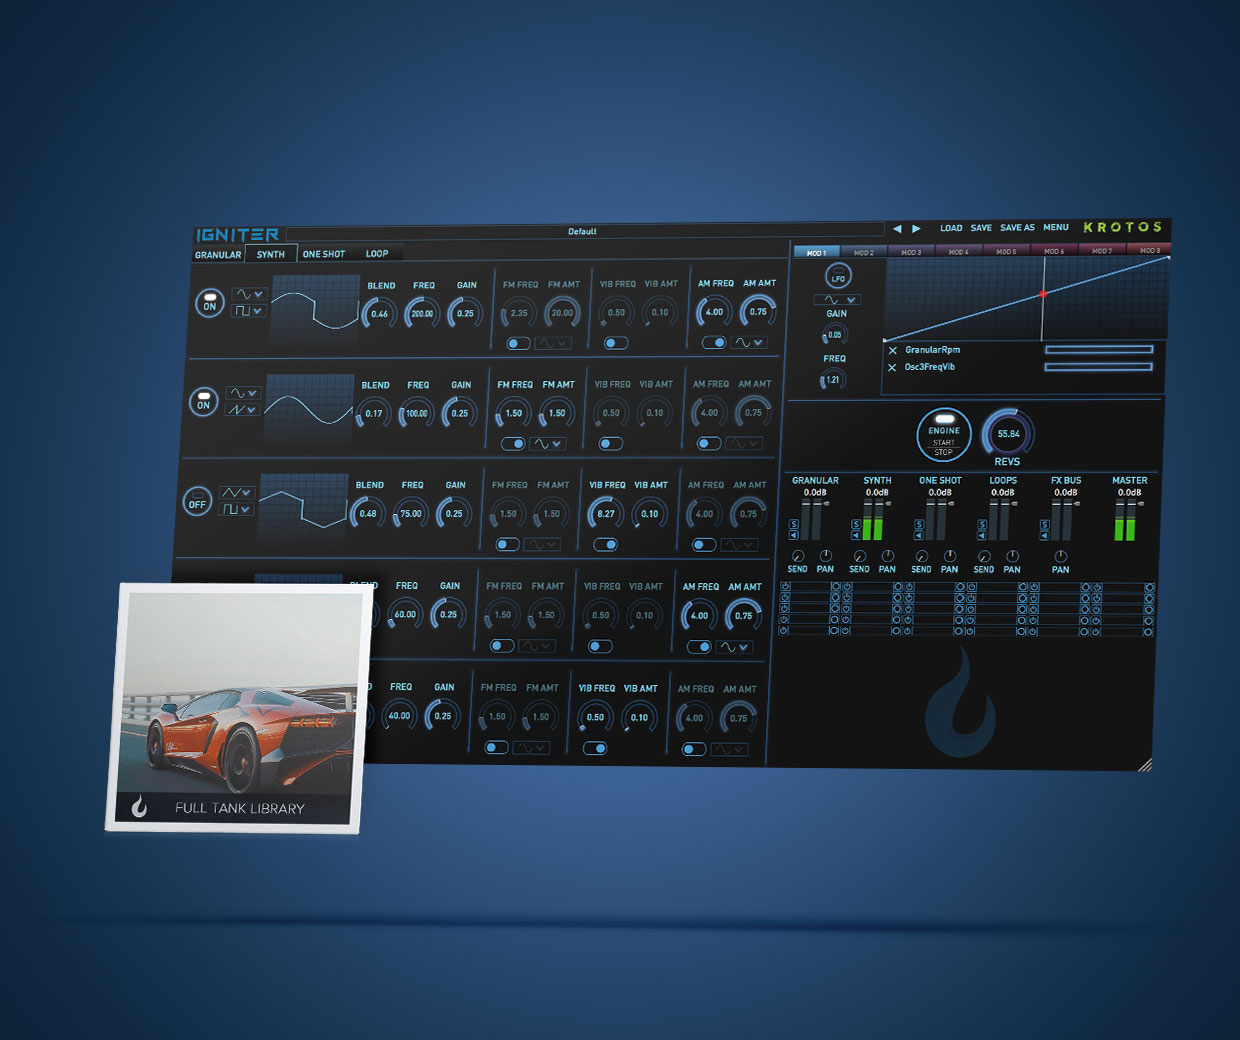The image size is (1240, 1040).
Task: Solo the Loops mixer channel
Action: [x=982, y=524]
